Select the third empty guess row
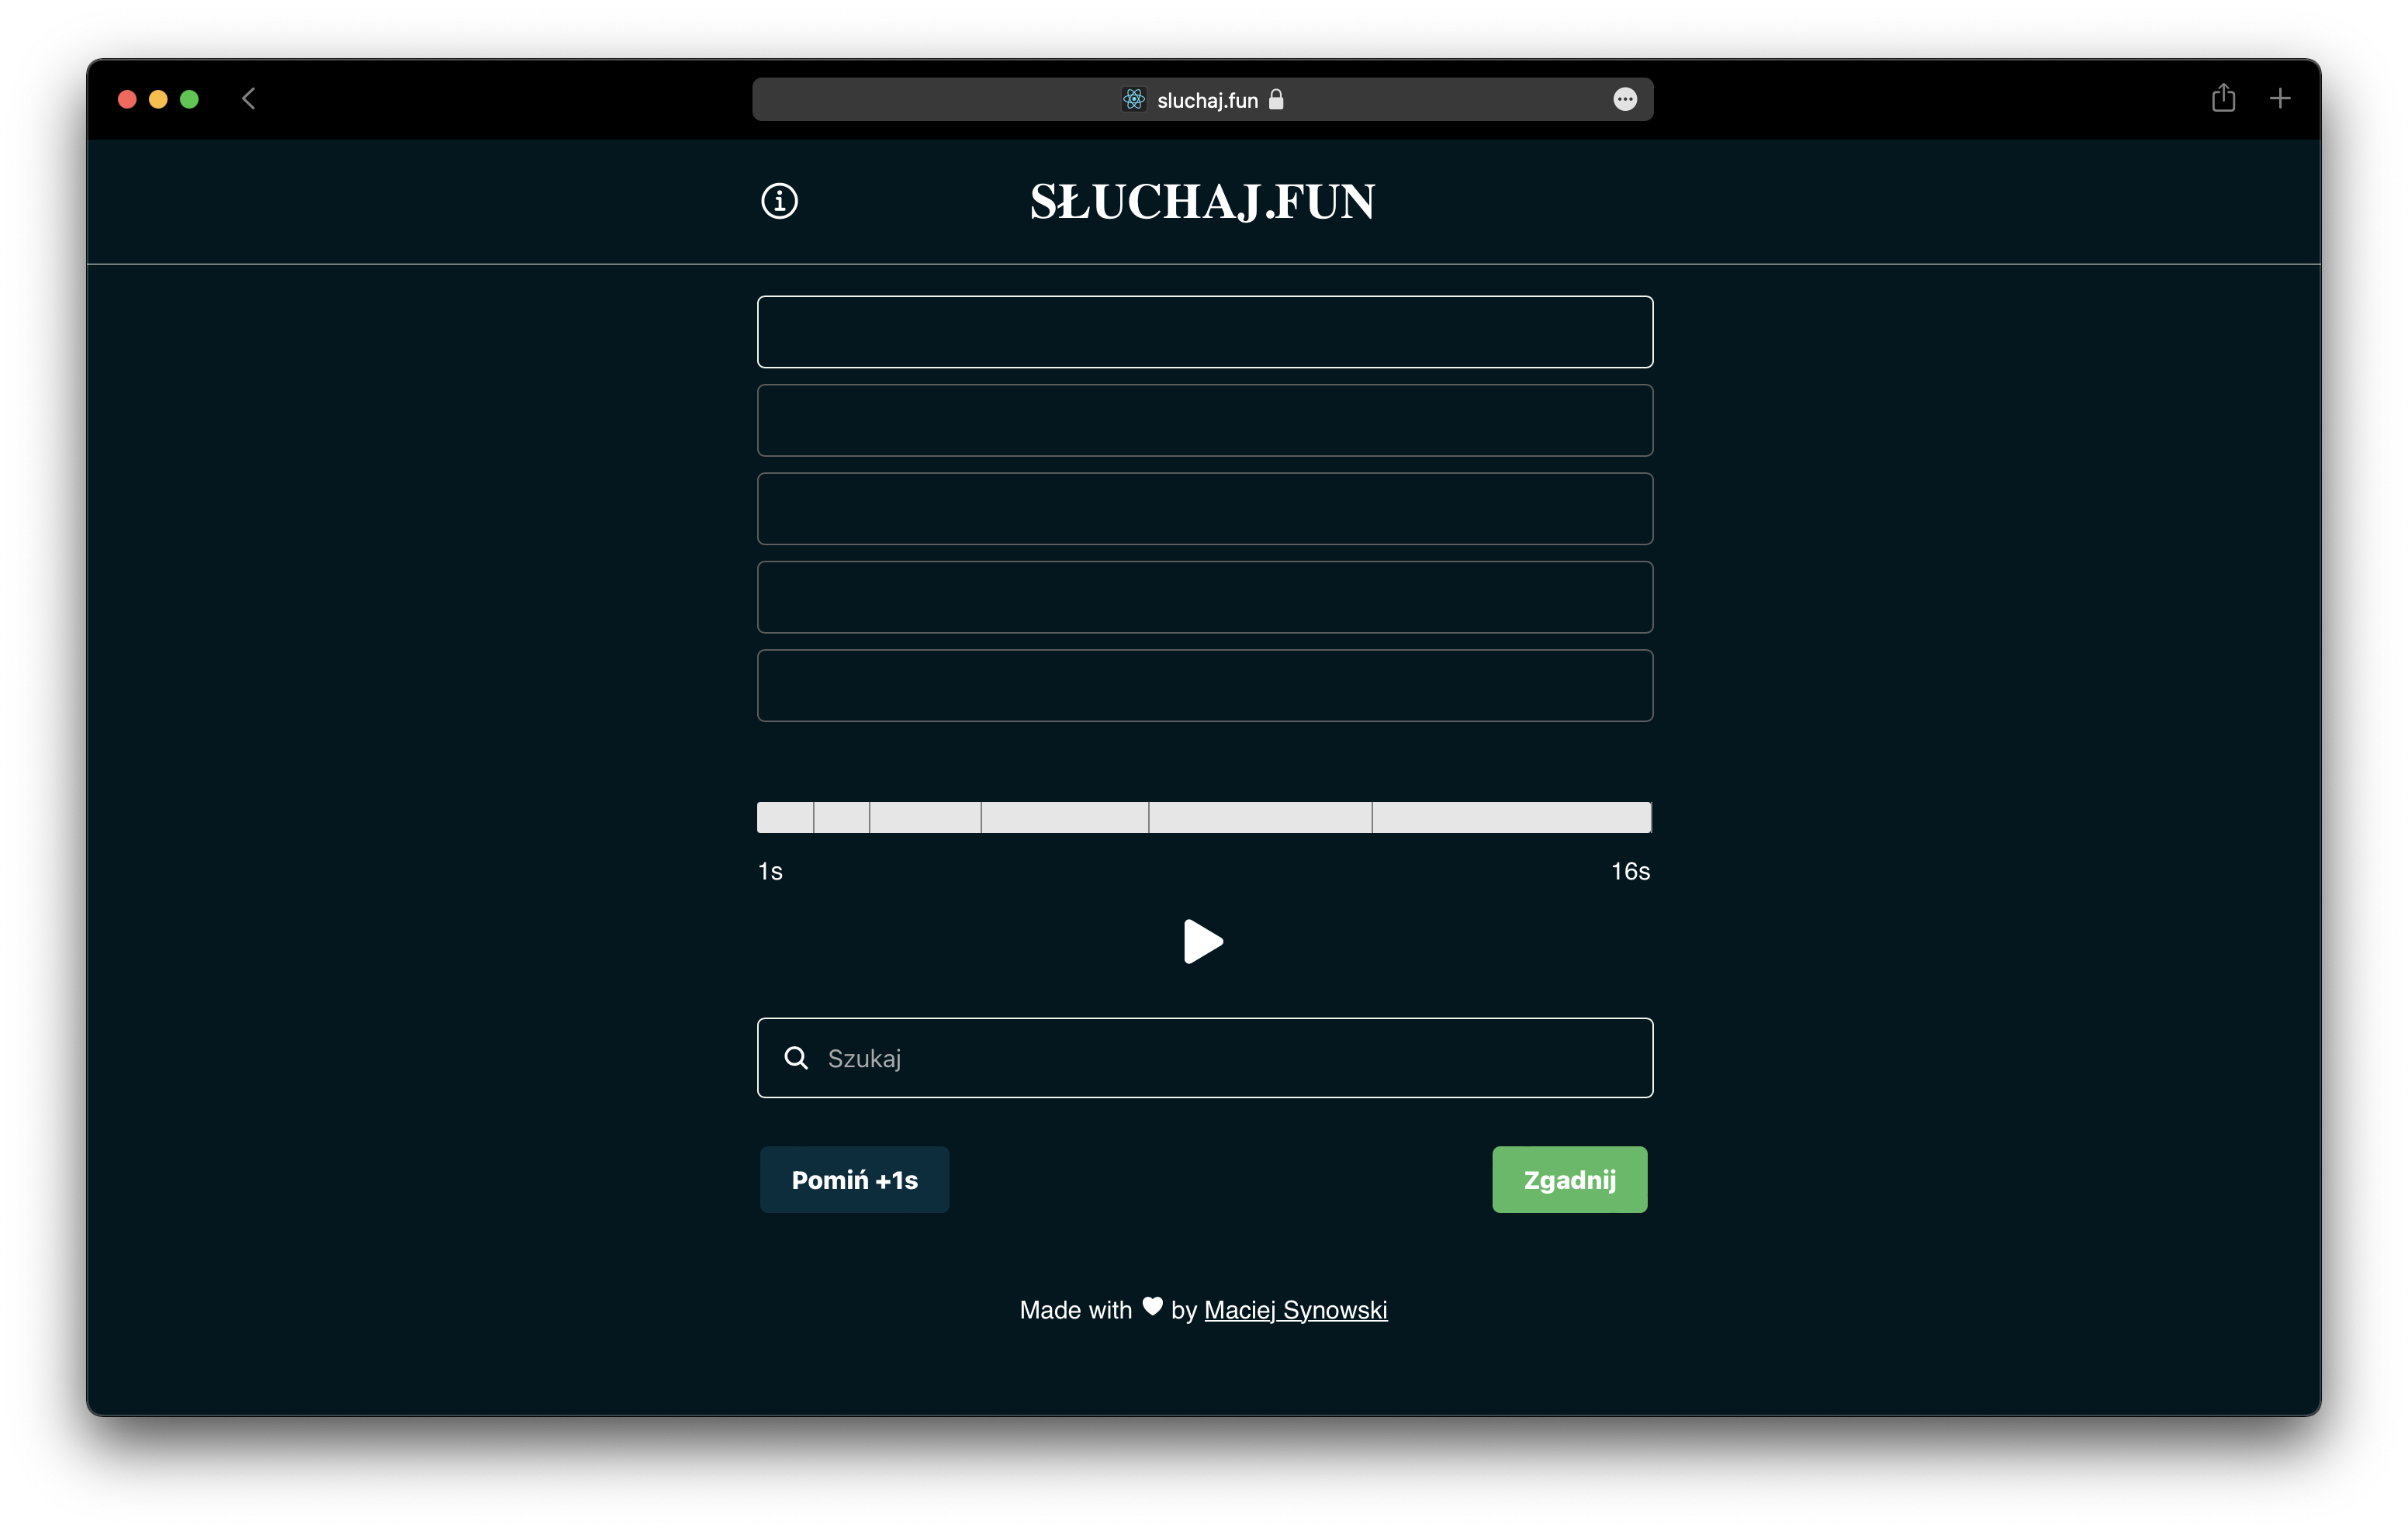This screenshot has width=2408, height=1531. click(1204, 509)
